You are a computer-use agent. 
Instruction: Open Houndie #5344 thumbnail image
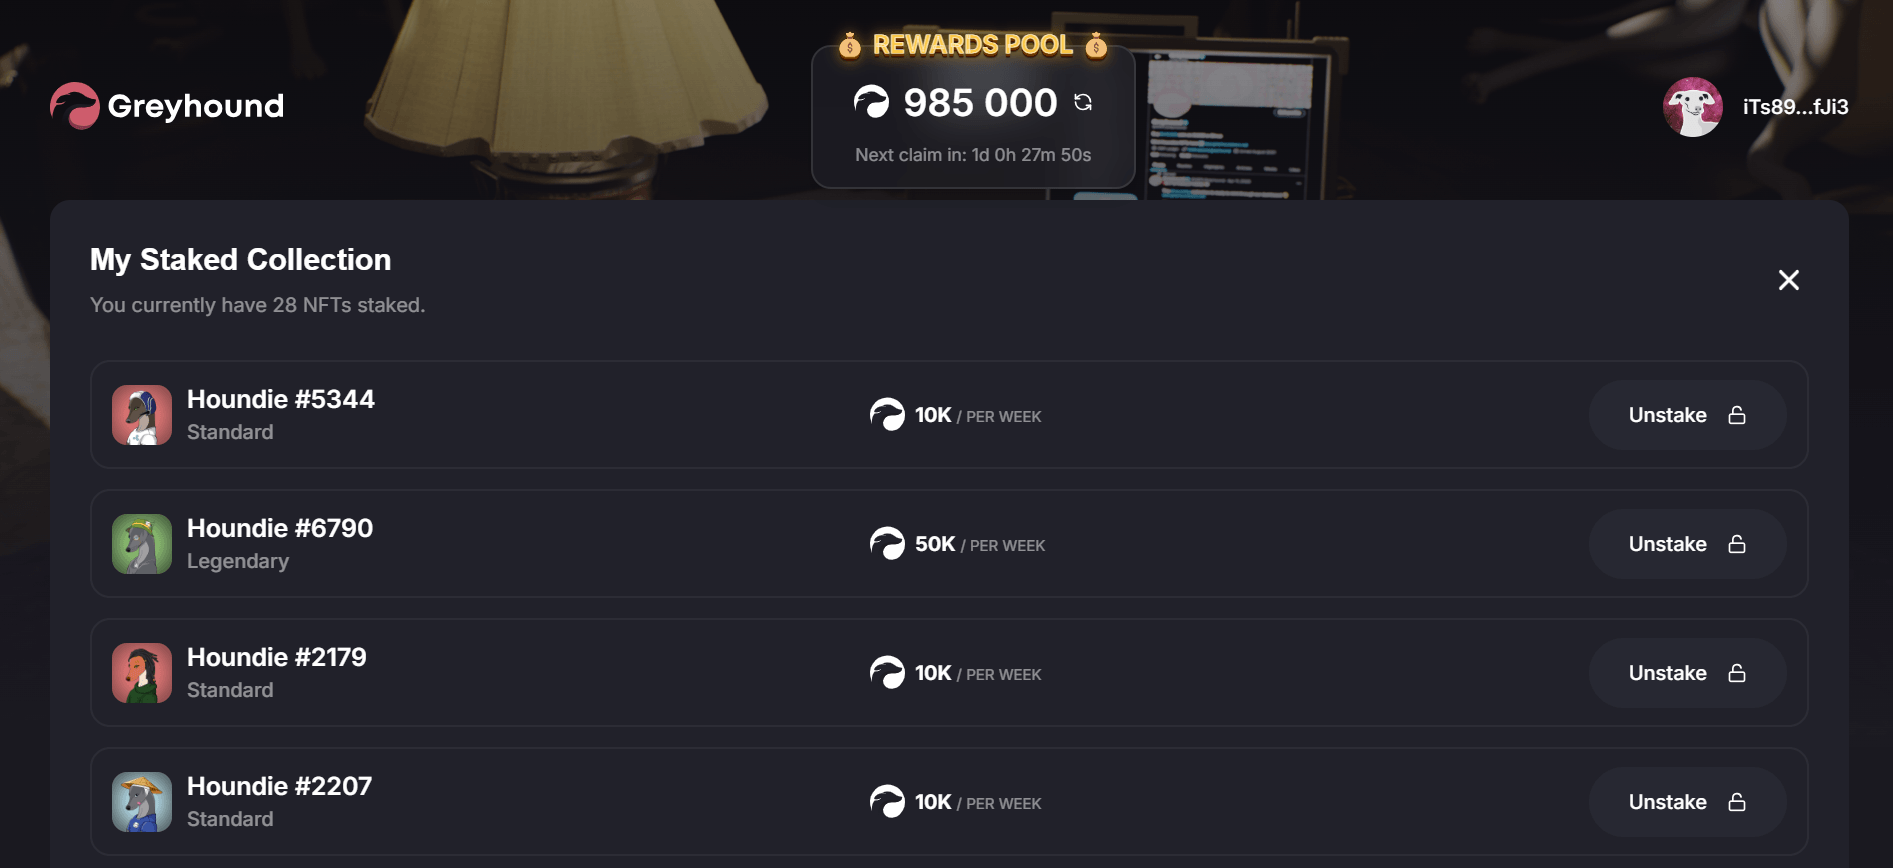tap(142, 415)
